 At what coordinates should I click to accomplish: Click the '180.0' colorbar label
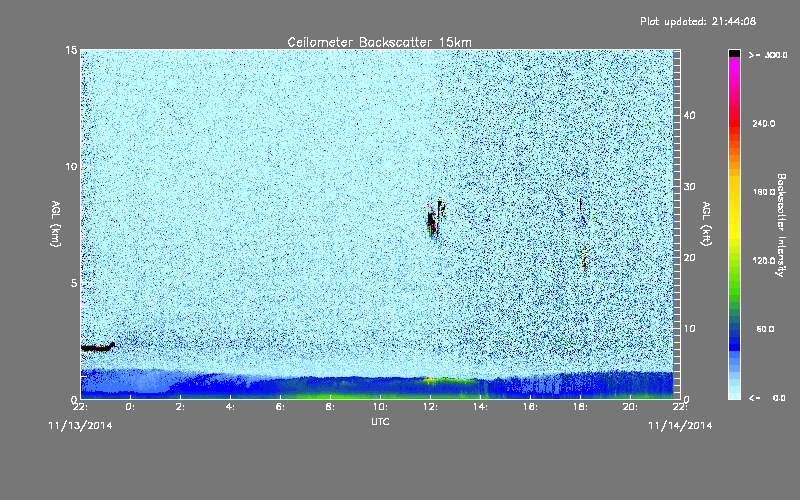(x=764, y=192)
